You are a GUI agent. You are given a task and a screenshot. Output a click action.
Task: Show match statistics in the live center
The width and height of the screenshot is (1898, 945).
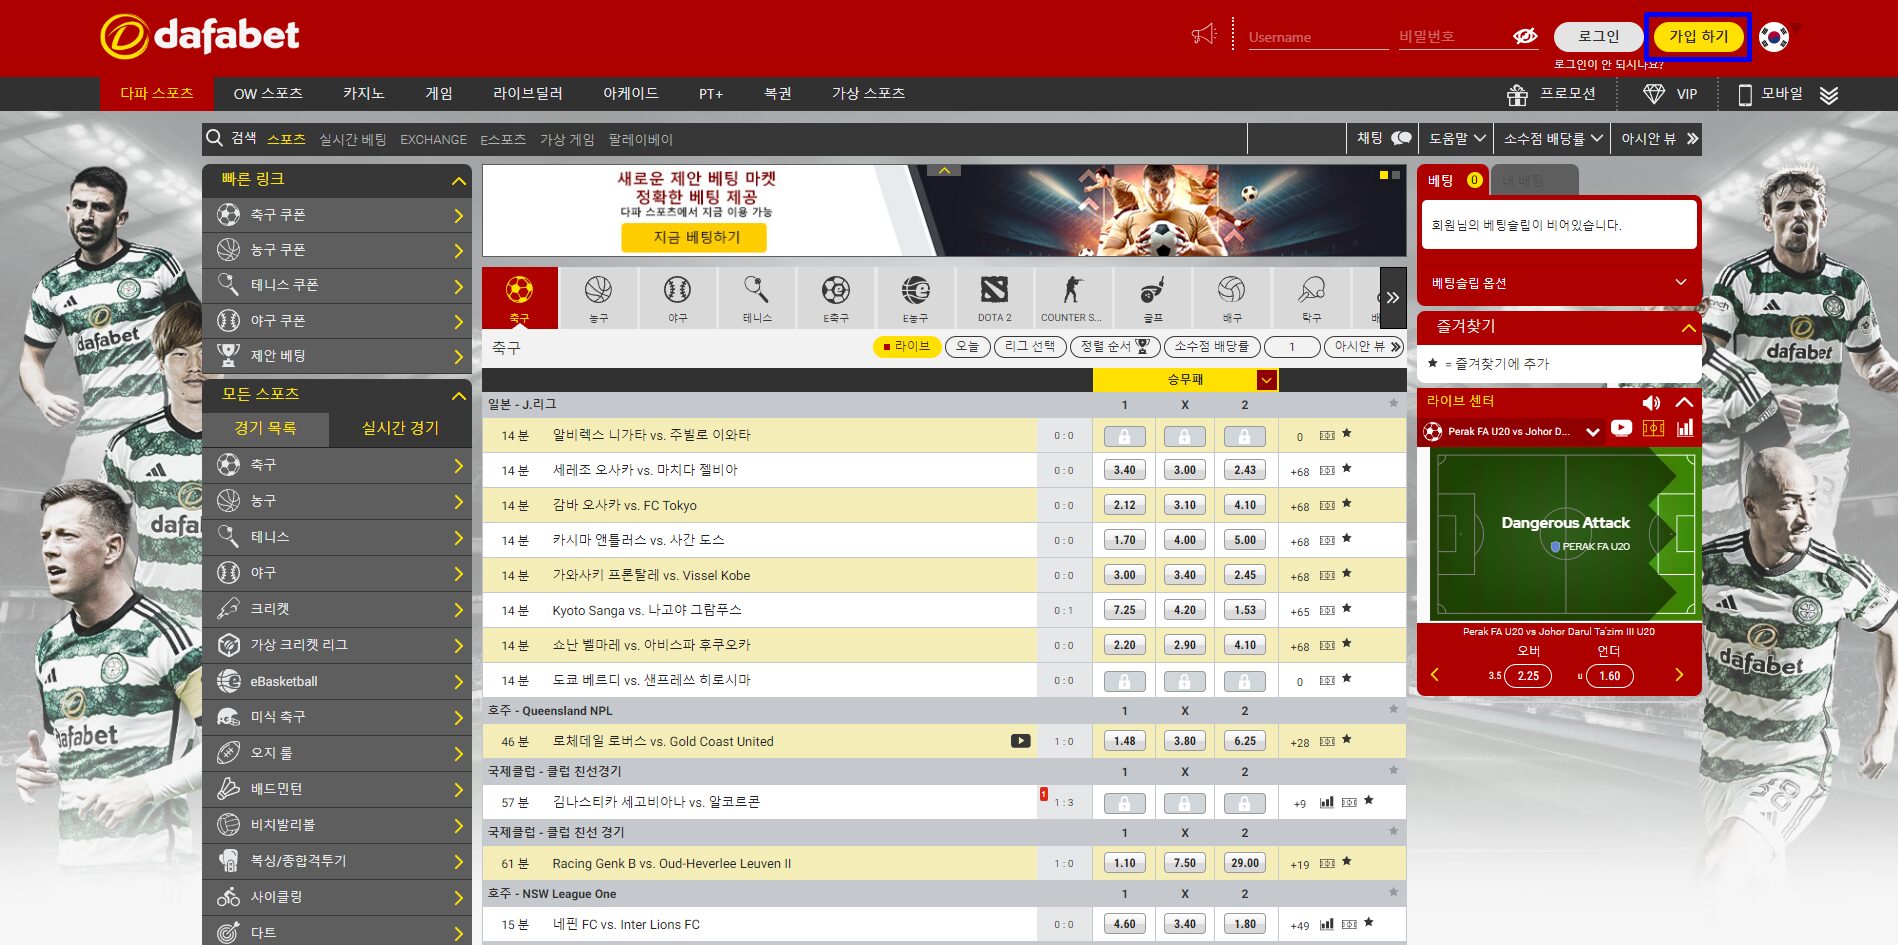[1684, 430]
